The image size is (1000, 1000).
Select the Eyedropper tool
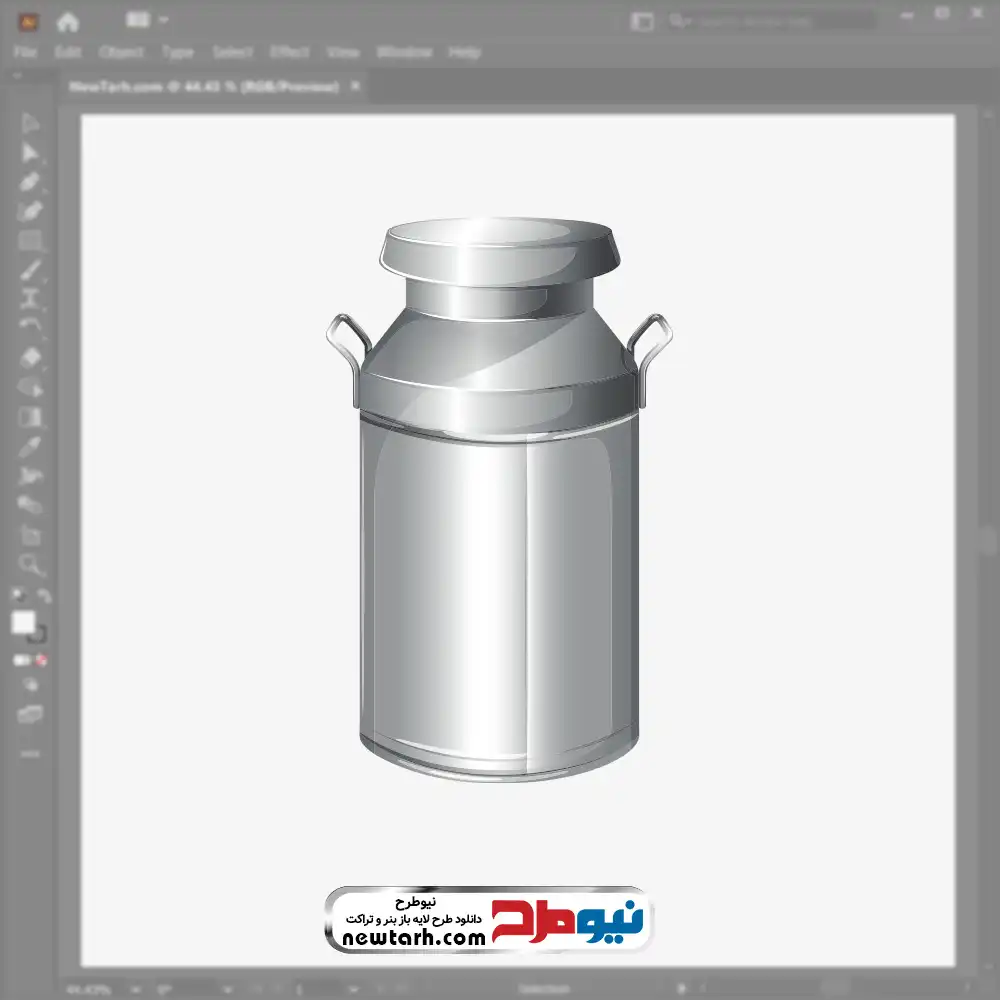pyautogui.click(x=30, y=446)
